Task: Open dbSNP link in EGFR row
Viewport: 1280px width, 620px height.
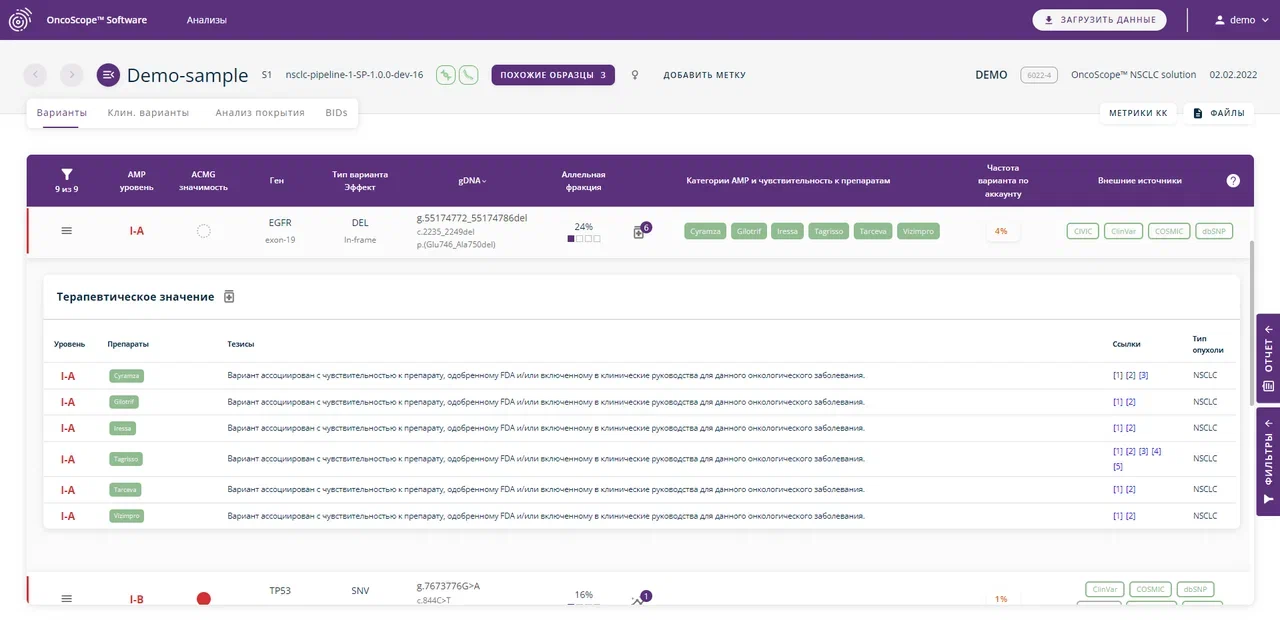Action: [x=1214, y=231]
